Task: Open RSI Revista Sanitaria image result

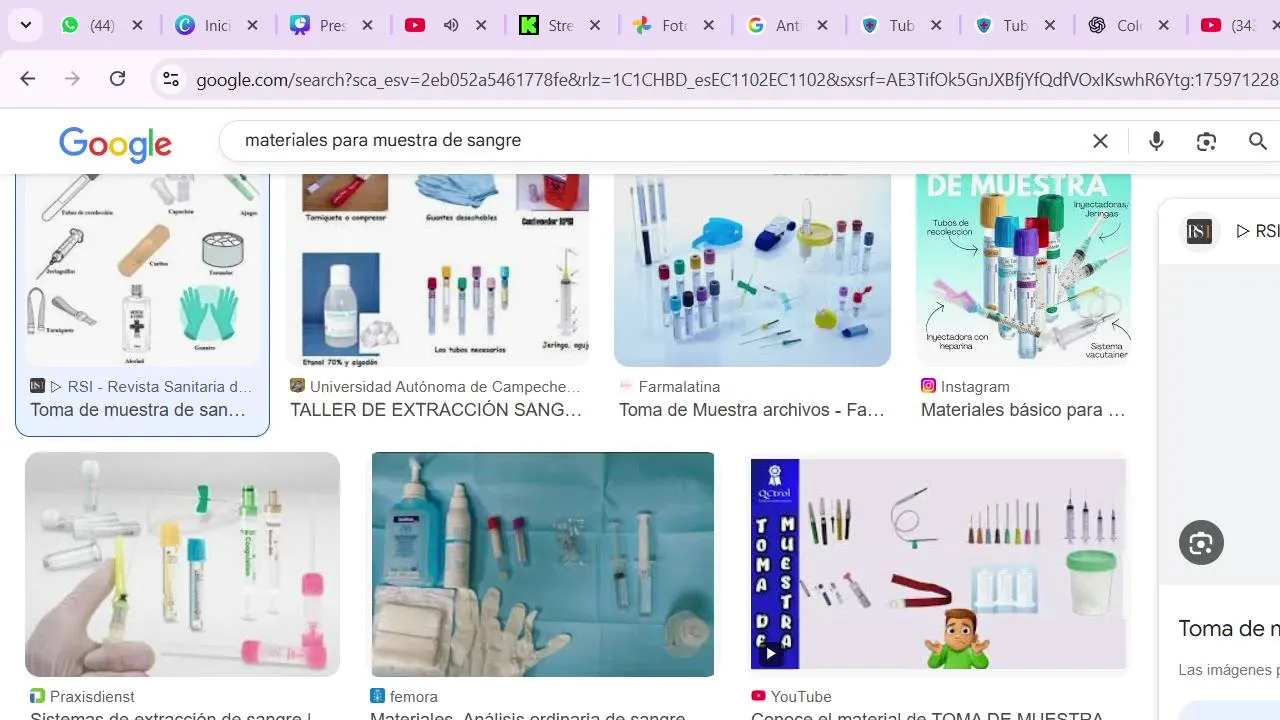Action: tap(142, 270)
